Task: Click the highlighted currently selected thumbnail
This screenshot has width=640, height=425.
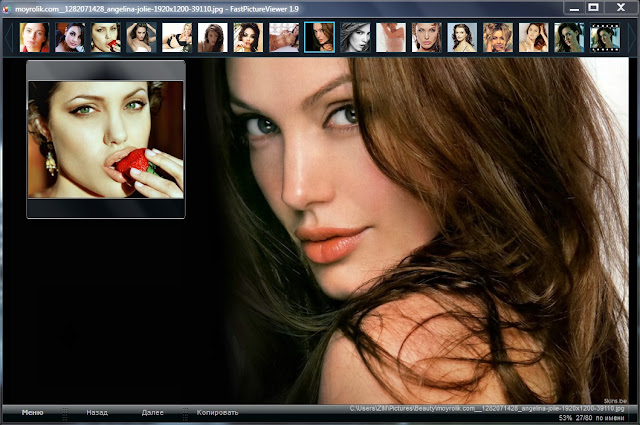Action: [320, 37]
